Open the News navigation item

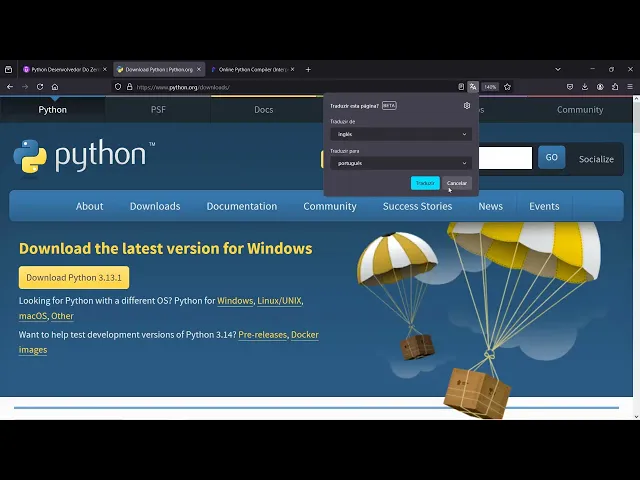(491, 206)
